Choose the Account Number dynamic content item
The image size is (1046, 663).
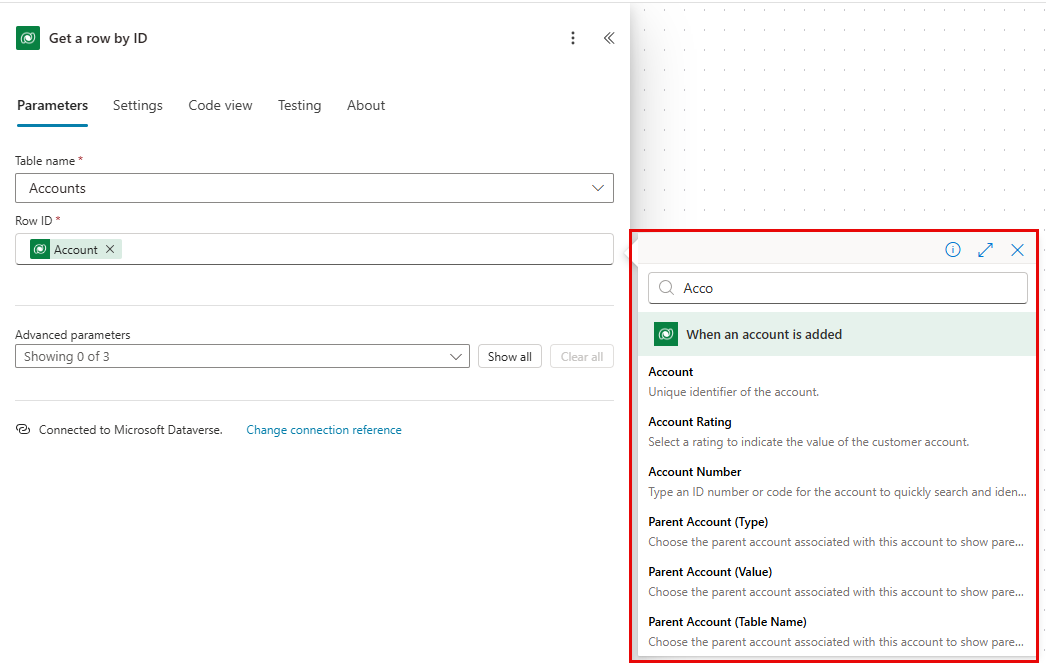(x=837, y=482)
